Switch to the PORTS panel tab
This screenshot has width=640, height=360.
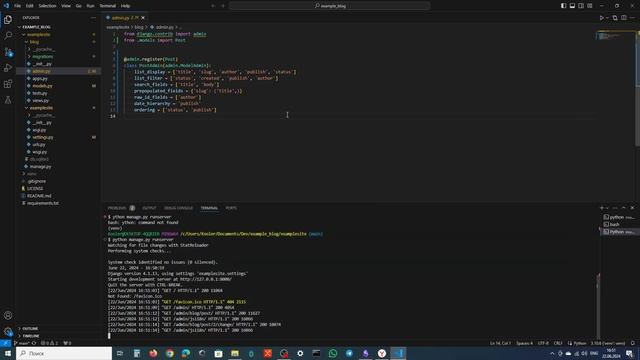click(x=231, y=208)
